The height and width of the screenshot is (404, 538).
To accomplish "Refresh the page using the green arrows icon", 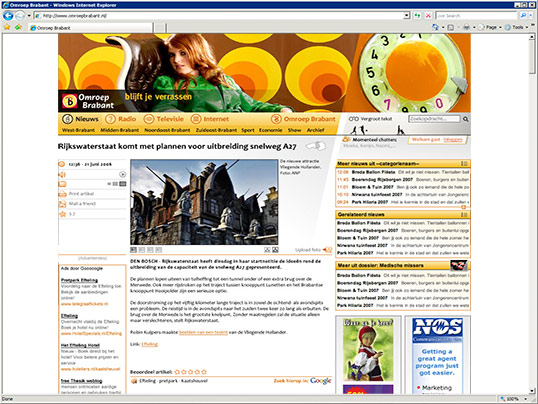I will click(417, 15).
